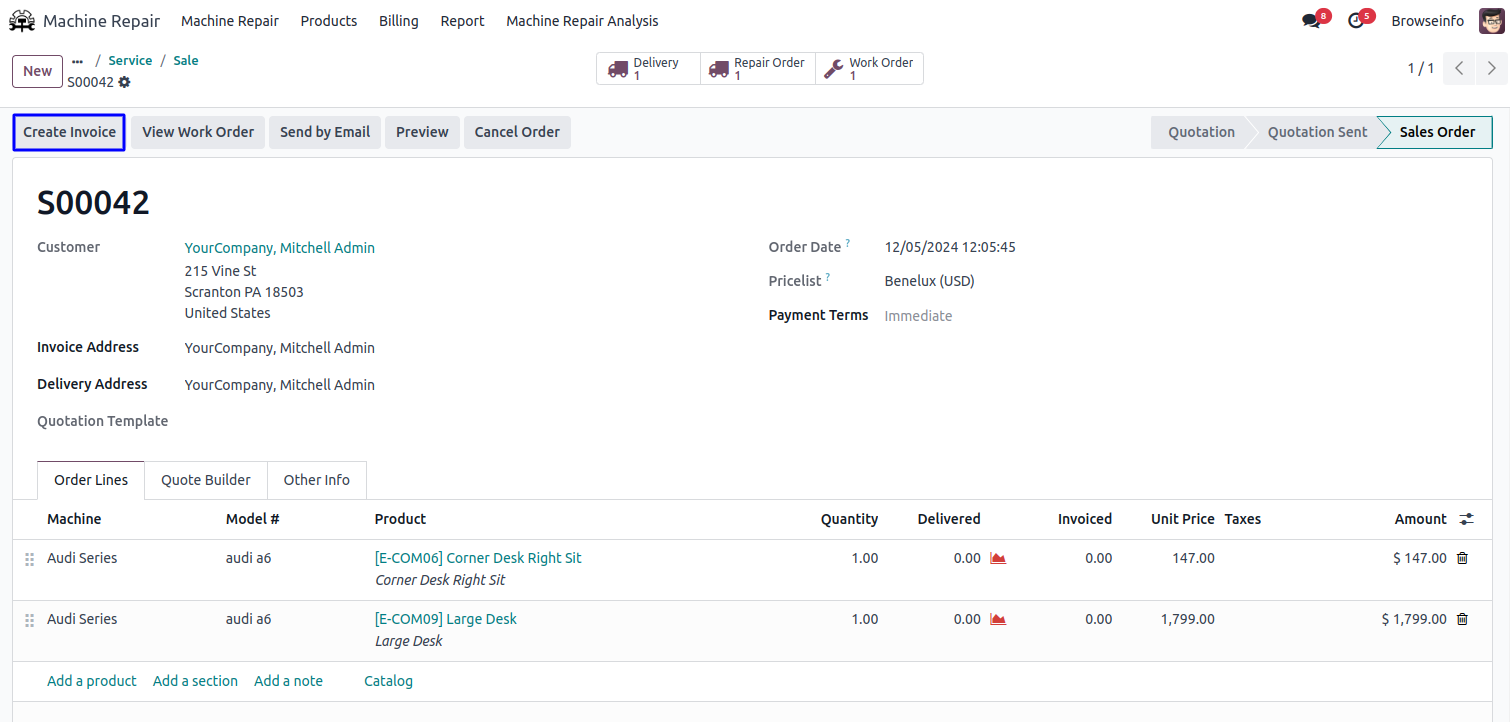1510x722 pixels.
Task: Switch to the Other Info tab
Action: tap(316, 480)
